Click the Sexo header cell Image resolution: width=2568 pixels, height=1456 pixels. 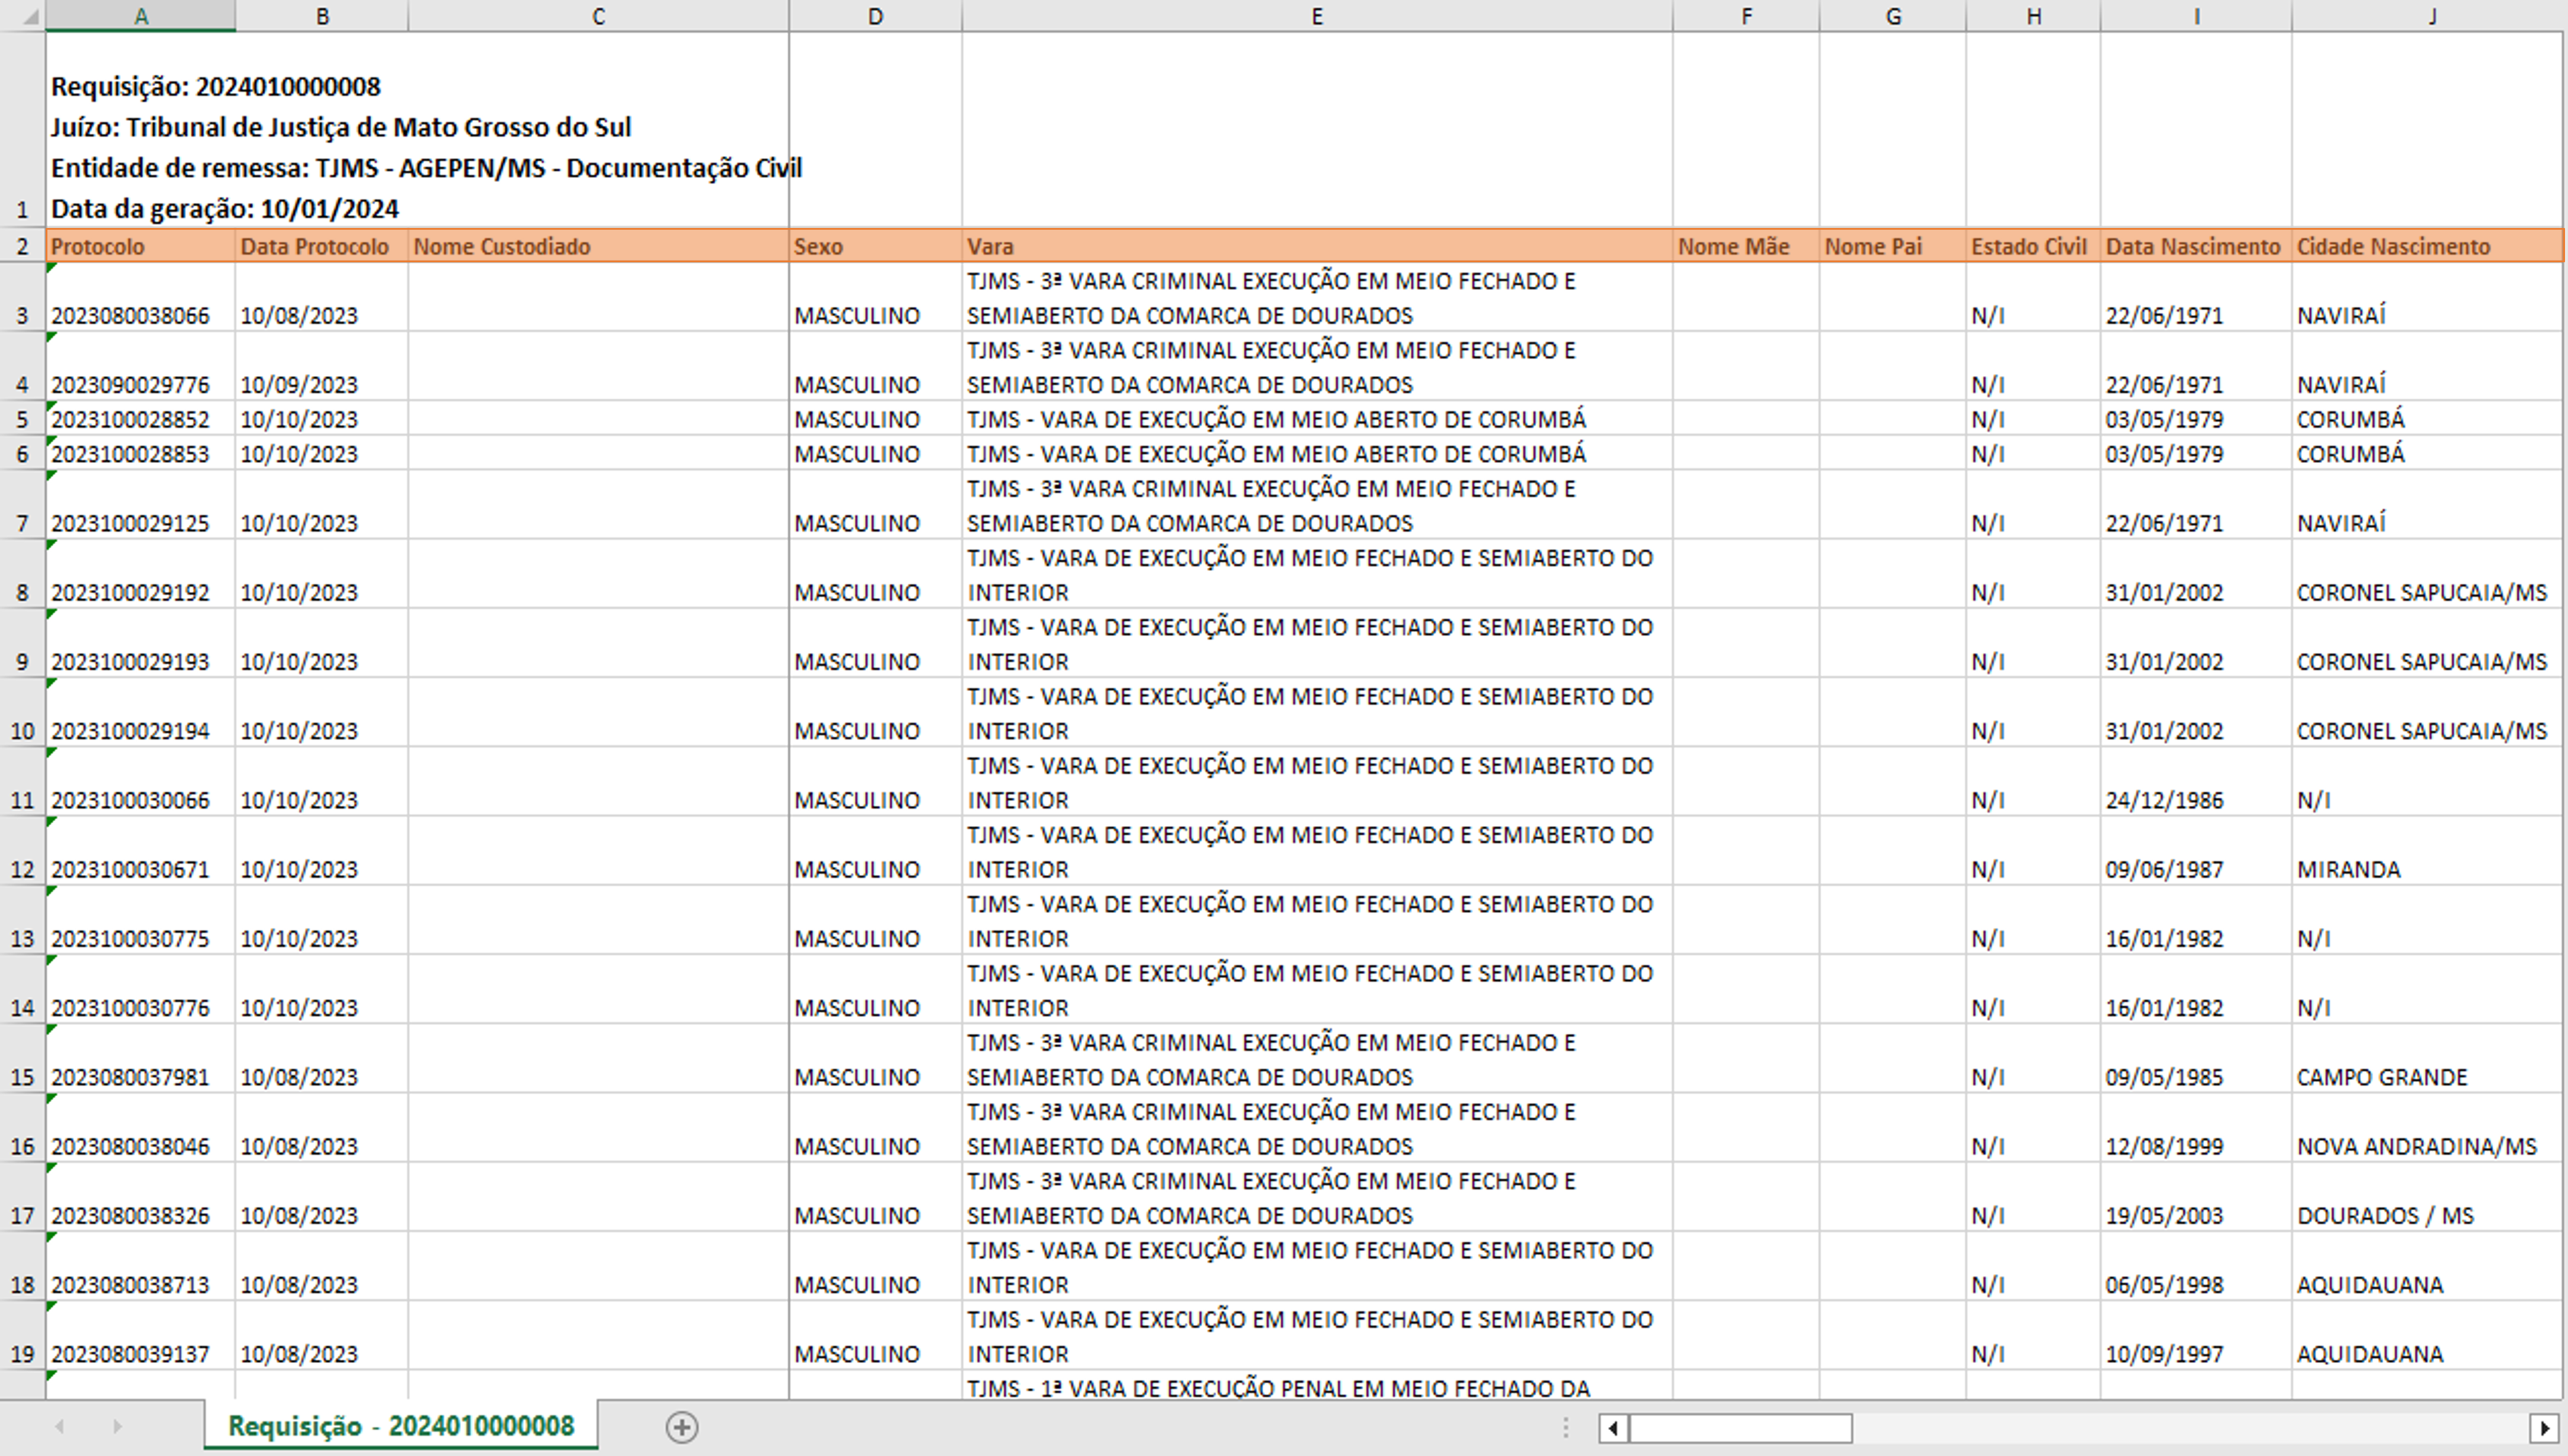coord(875,246)
